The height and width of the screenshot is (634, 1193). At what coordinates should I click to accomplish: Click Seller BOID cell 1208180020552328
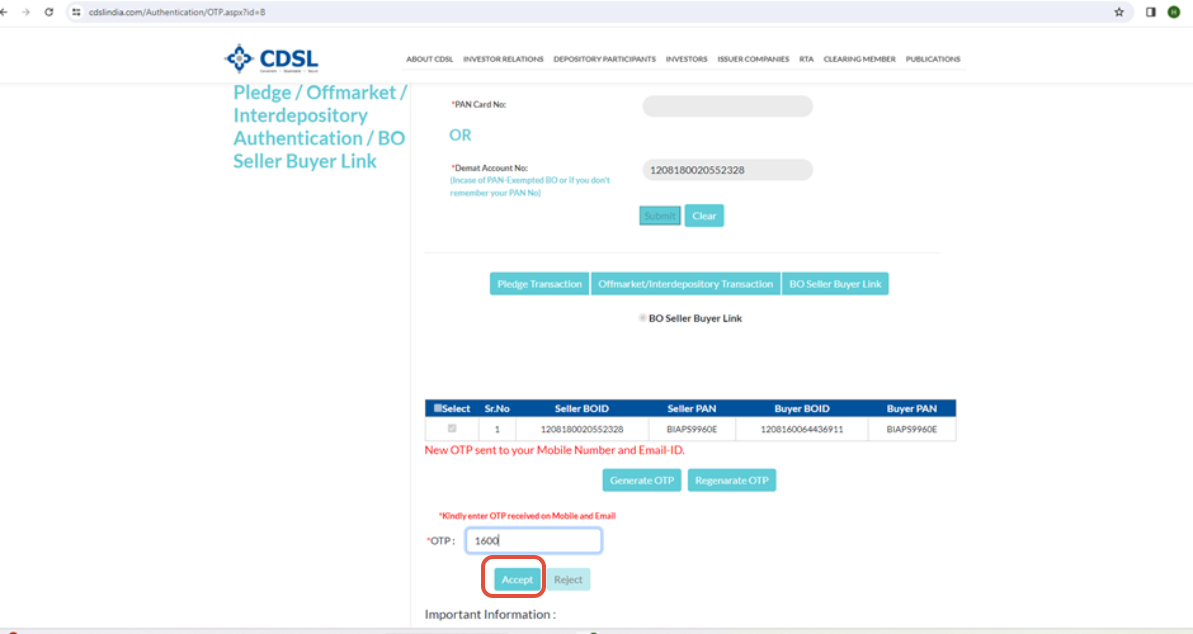pyautogui.click(x=582, y=429)
